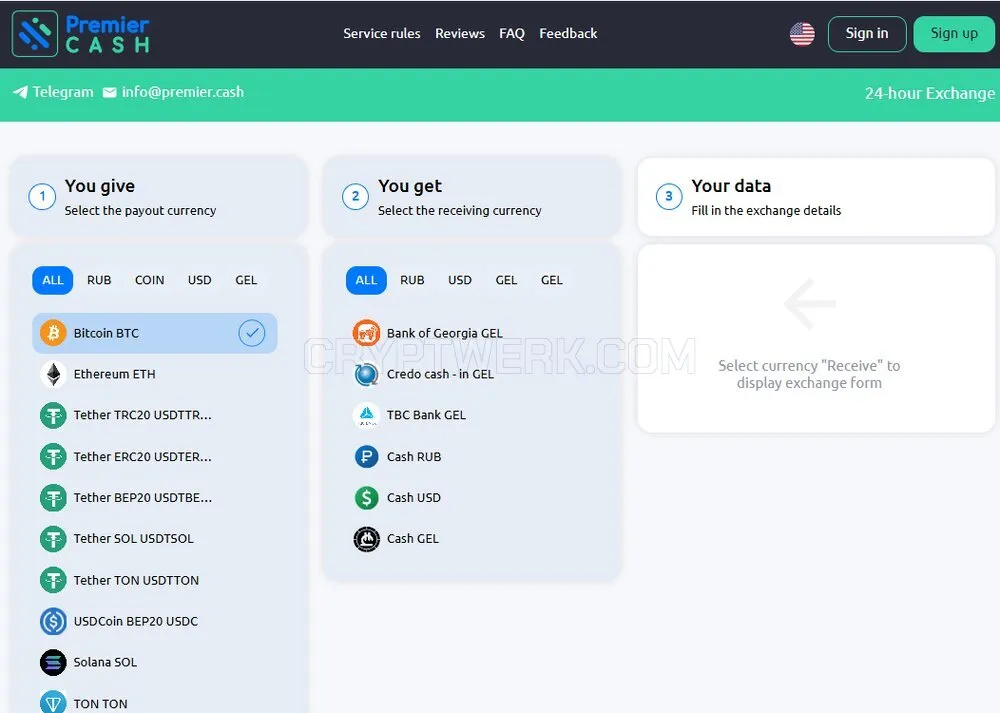Screen dimensions: 1000x713
Task: Open the US flag language selector
Action: (802, 34)
